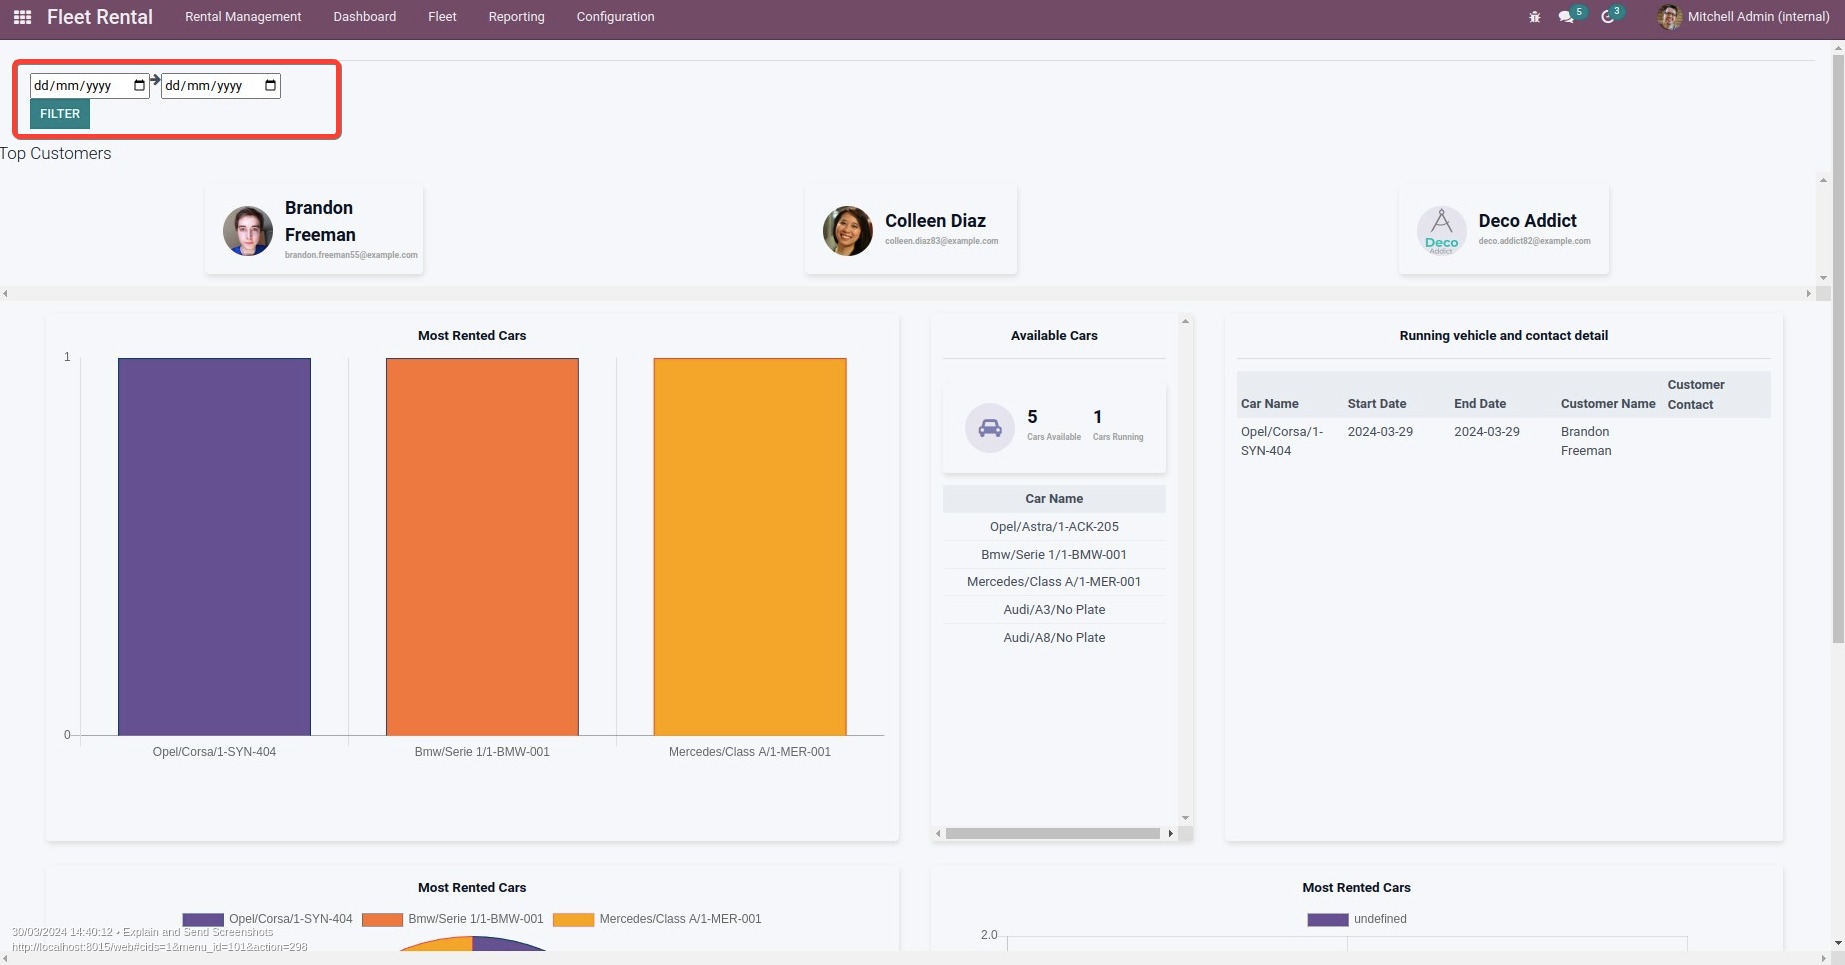The height and width of the screenshot is (965, 1845).
Task: Open calendar picker of end date field
Action: click(x=270, y=85)
